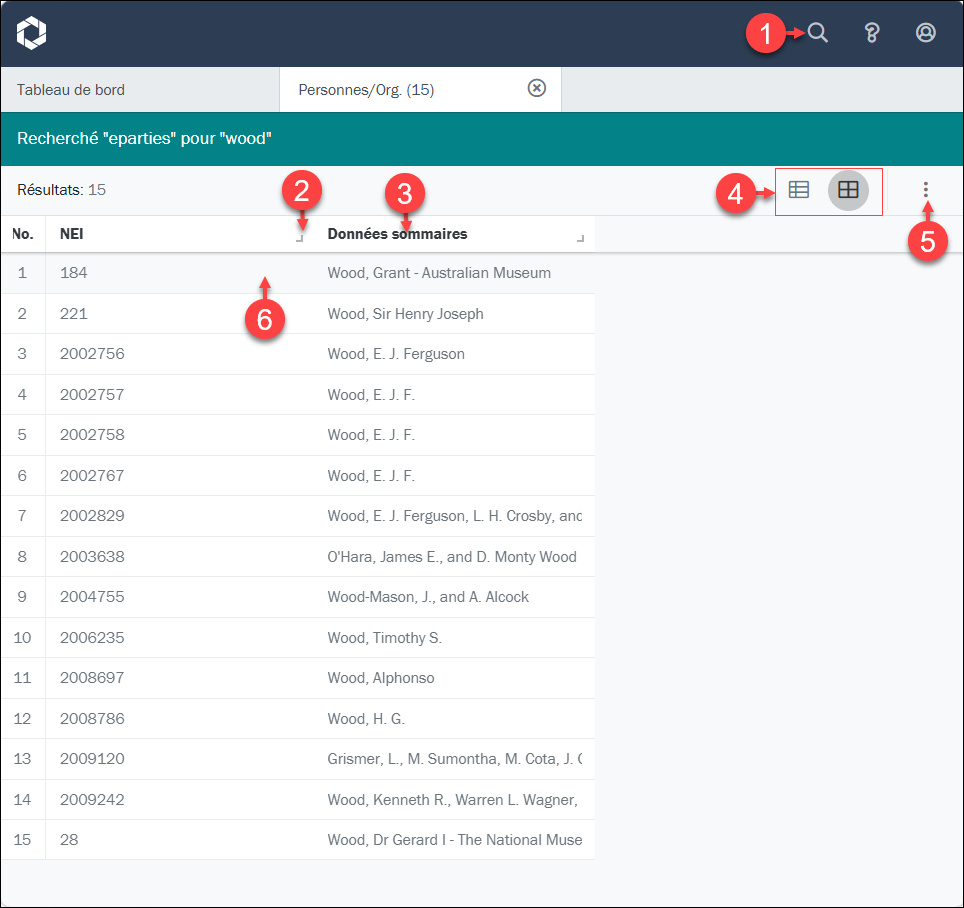The image size is (964, 908).
Task: Open the user account profile icon
Action: (925, 33)
